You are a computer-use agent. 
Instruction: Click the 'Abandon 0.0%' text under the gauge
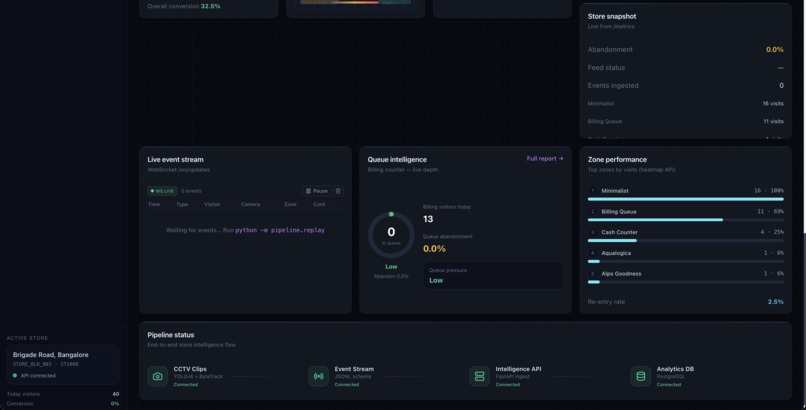click(x=391, y=276)
